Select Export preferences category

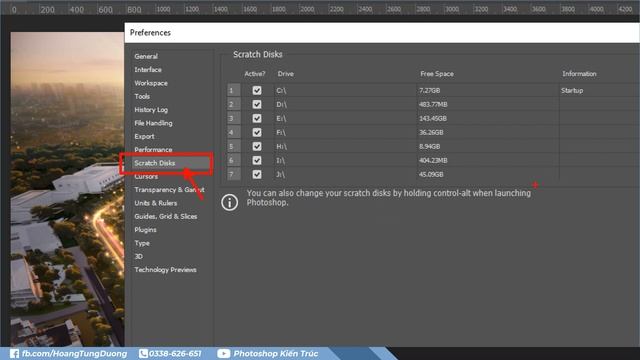tap(144, 136)
